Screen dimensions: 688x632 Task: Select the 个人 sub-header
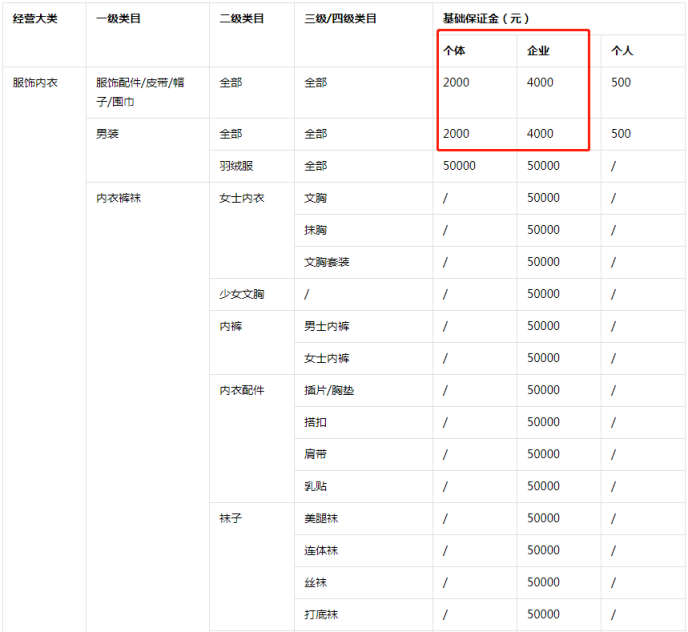623,50
